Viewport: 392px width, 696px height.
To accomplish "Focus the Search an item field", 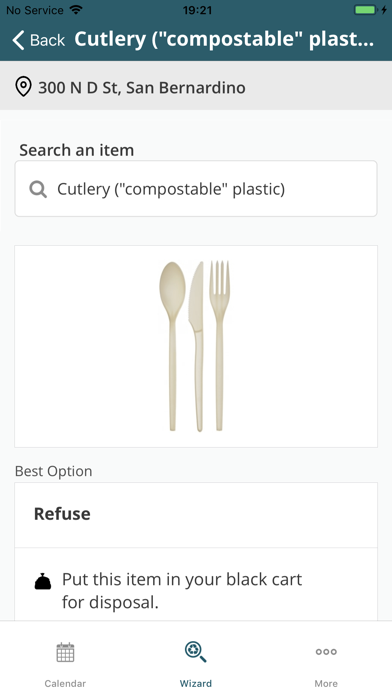I will pyautogui.click(x=196, y=189).
